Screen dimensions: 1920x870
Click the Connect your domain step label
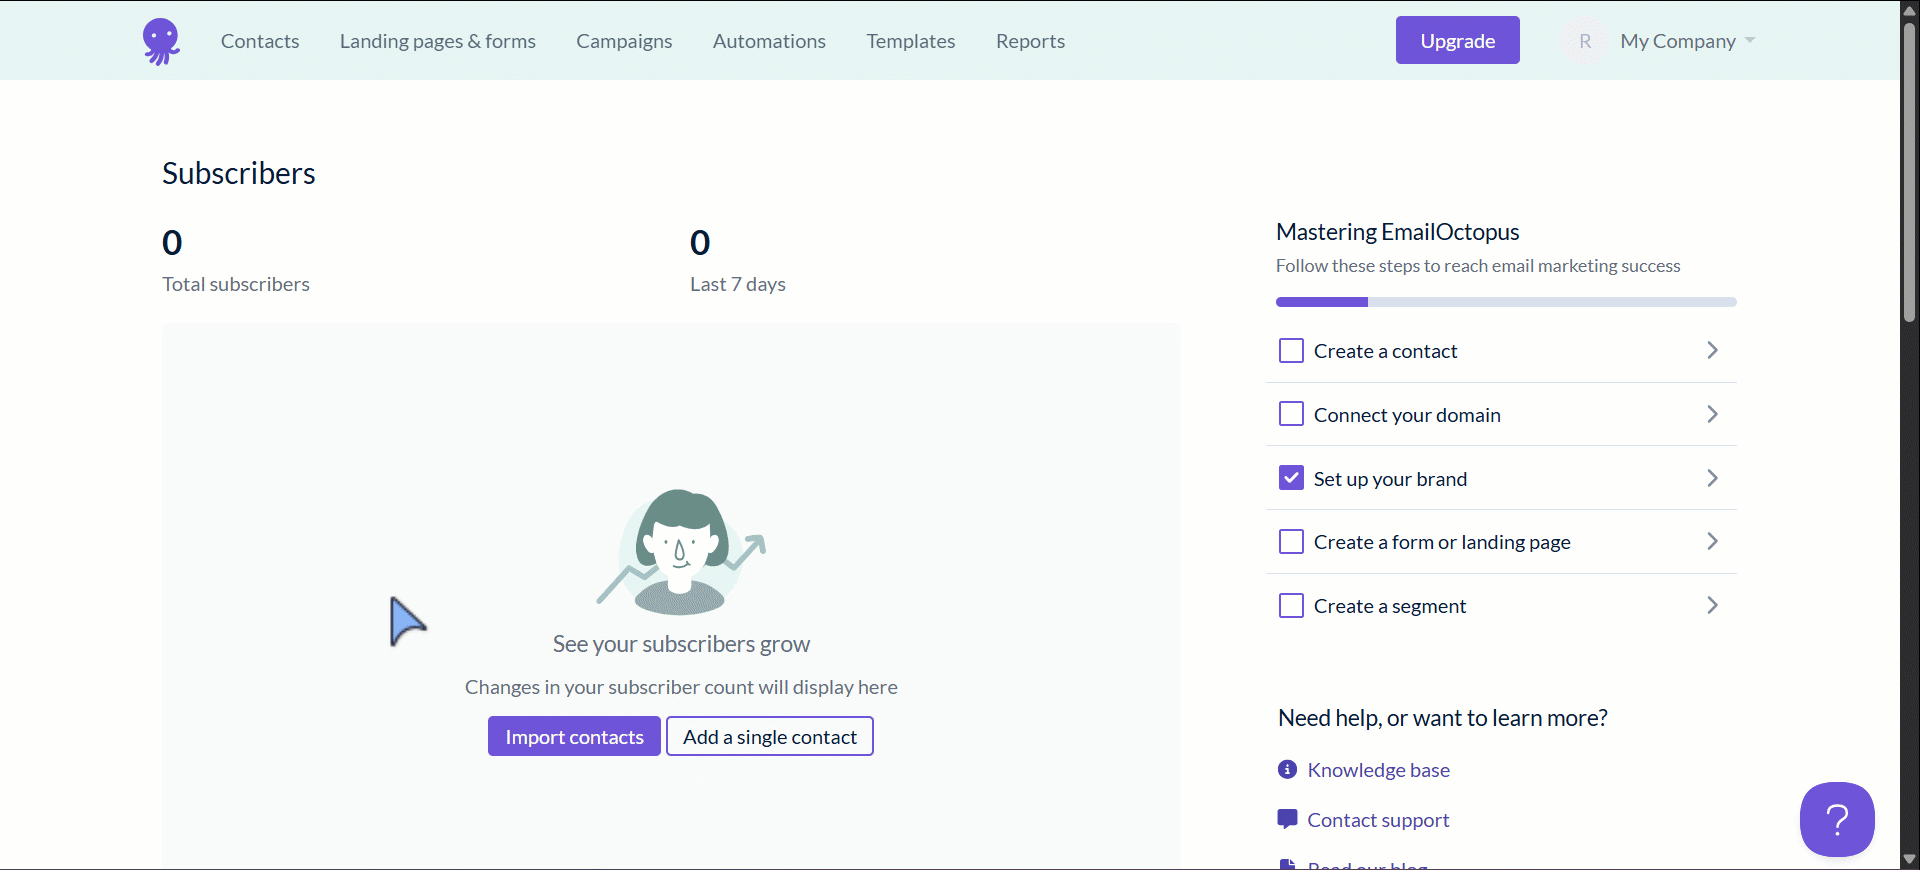click(x=1407, y=415)
